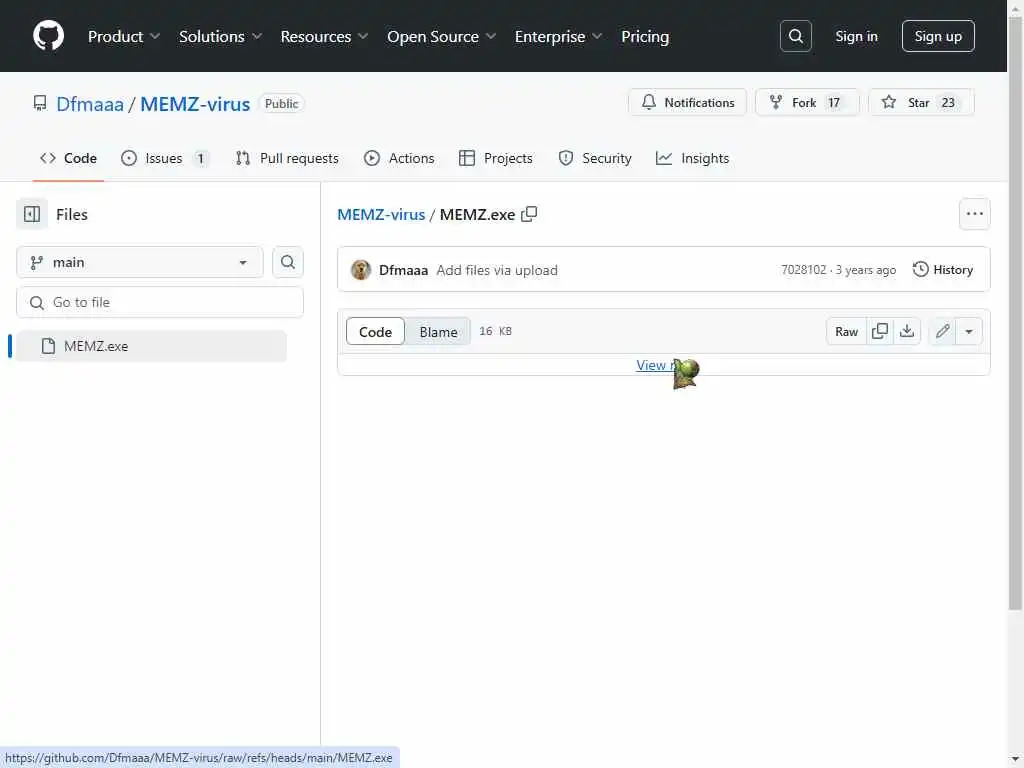Screen dimensions: 1024x768
Task: Select MEMZ.exe in the file tree
Action: [x=151, y=346]
